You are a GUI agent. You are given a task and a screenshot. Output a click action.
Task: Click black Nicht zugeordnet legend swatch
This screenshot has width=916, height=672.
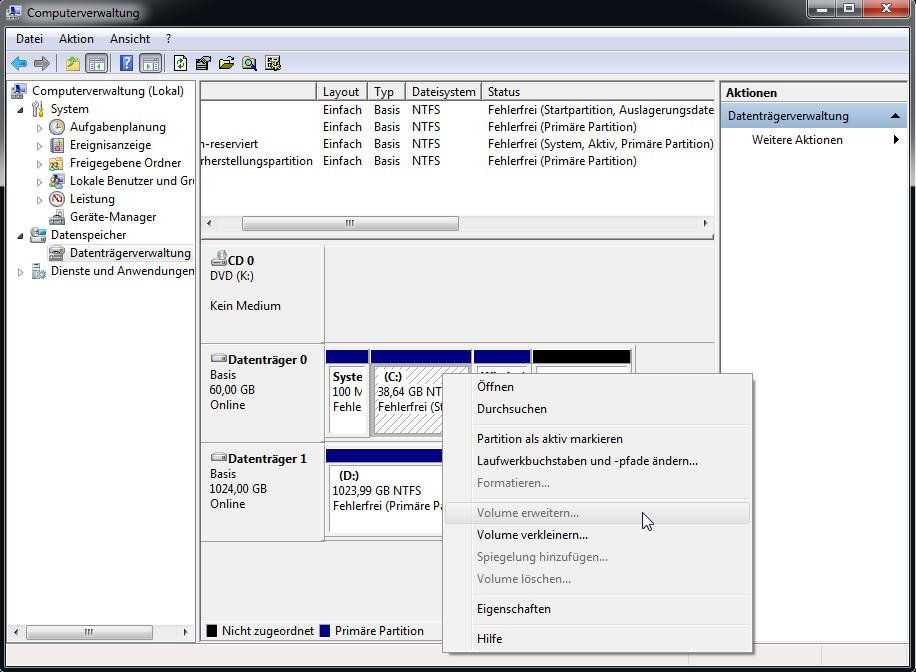click(x=212, y=631)
